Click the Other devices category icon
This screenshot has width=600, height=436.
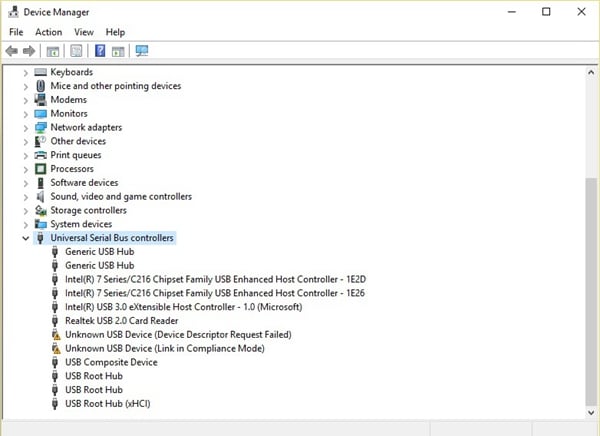(41, 141)
